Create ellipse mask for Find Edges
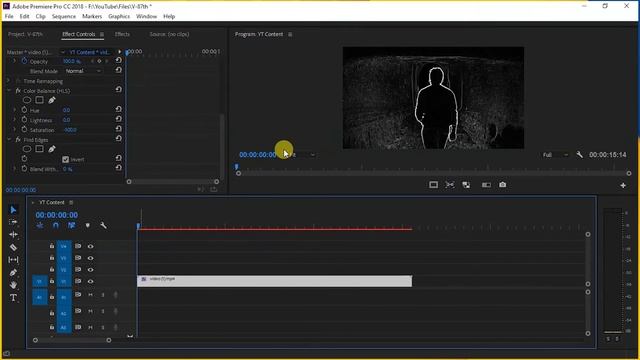This screenshot has width=640, height=360. pyautogui.click(x=27, y=149)
